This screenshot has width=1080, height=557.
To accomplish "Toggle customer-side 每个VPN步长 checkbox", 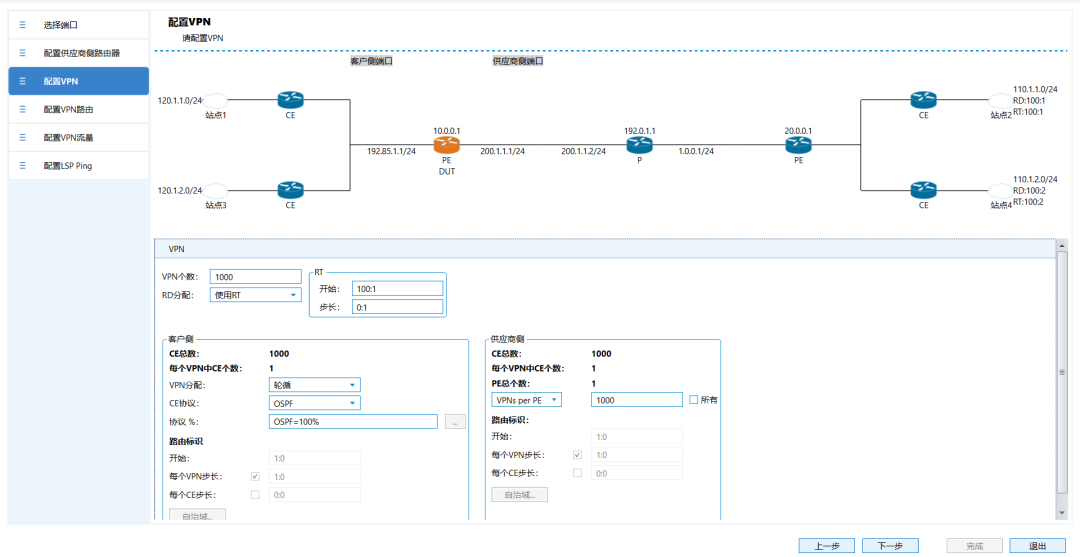I will [x=255, y=477].
